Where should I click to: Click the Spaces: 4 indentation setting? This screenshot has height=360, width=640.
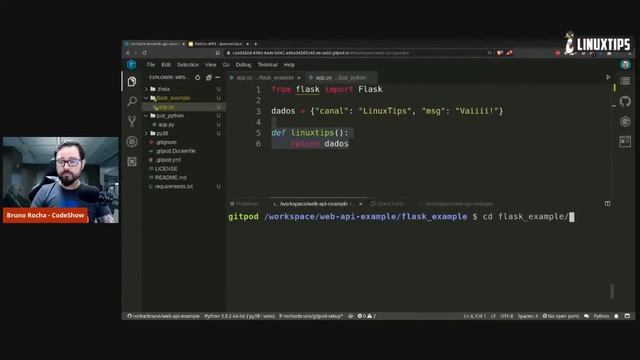pyautogui.click(x=527, y=316)
